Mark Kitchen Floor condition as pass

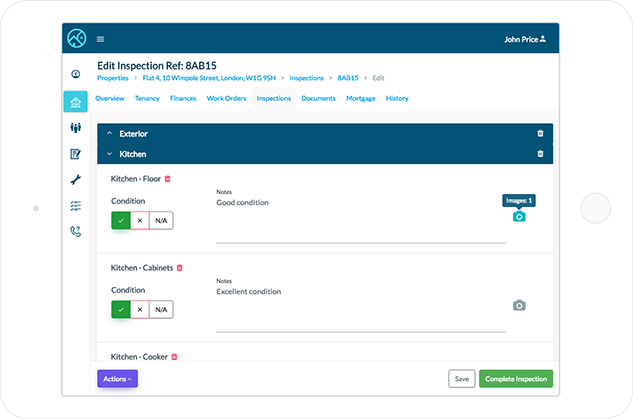coord(121,220)
